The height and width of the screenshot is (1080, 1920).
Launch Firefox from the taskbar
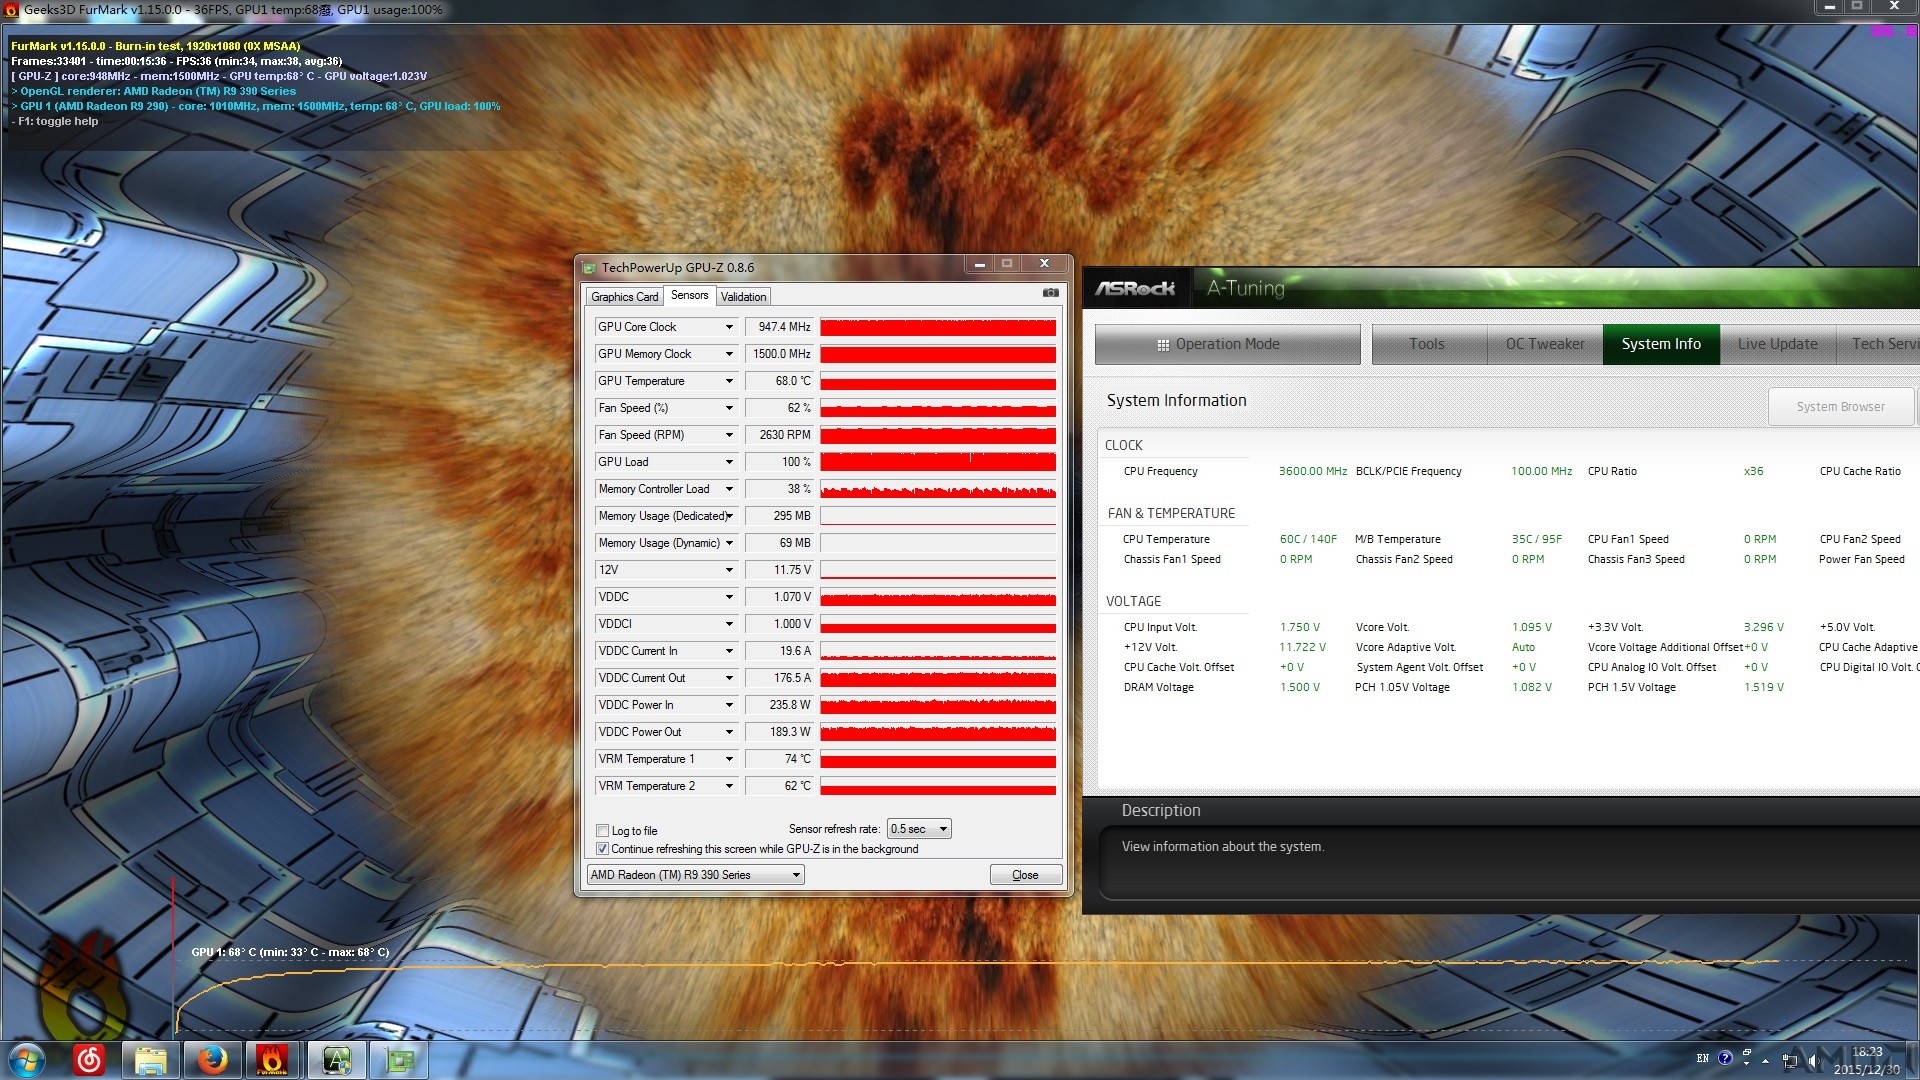(x=211, y=1060)
